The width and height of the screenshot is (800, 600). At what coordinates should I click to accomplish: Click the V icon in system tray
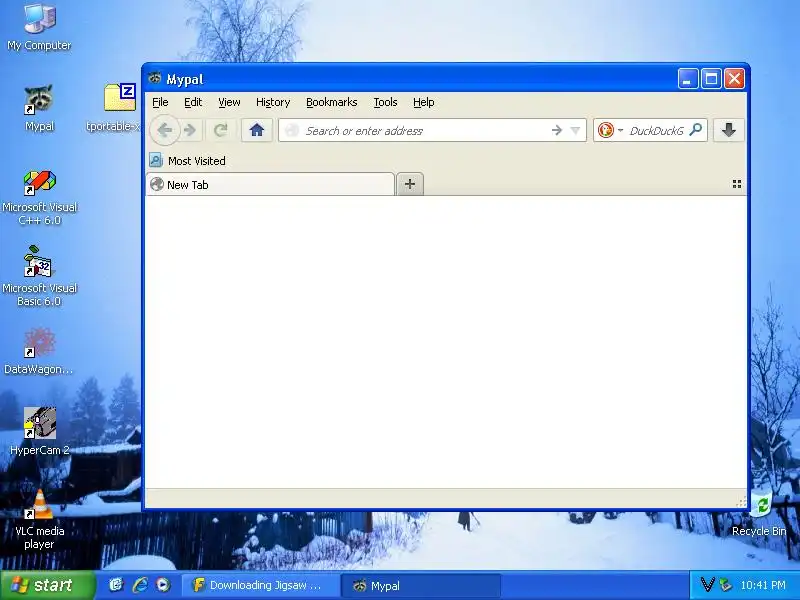[707, 585]
